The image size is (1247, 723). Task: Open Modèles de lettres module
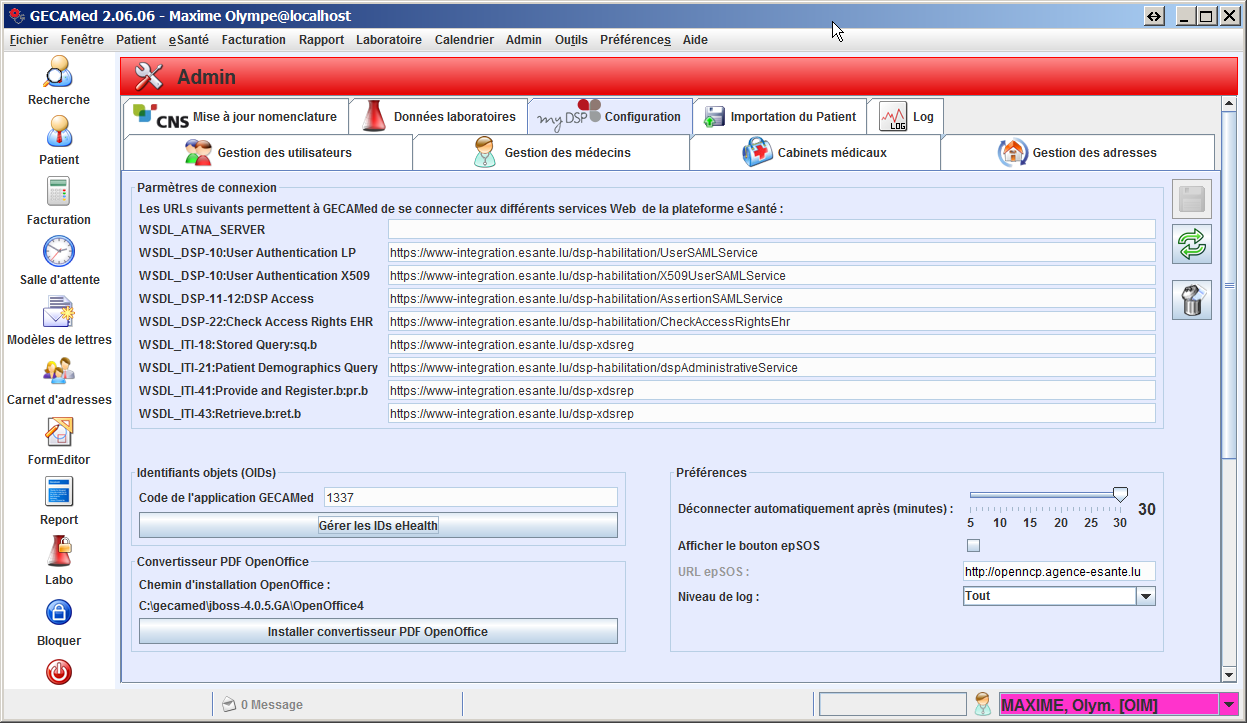pyautogui.click(x=58, y=313)
